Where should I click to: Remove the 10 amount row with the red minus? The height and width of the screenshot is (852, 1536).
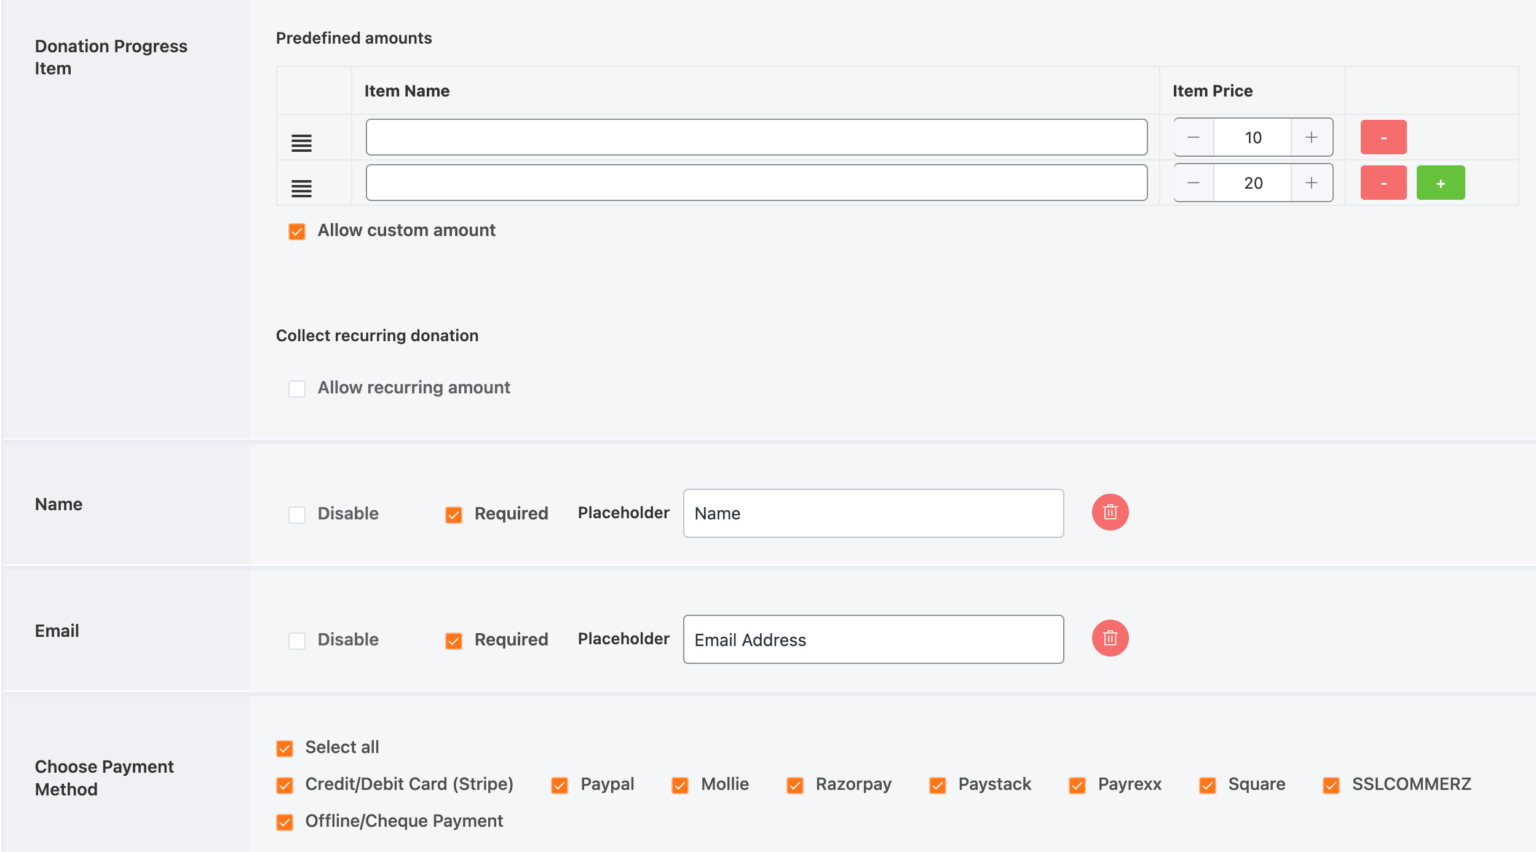[x=1383, y=137]
